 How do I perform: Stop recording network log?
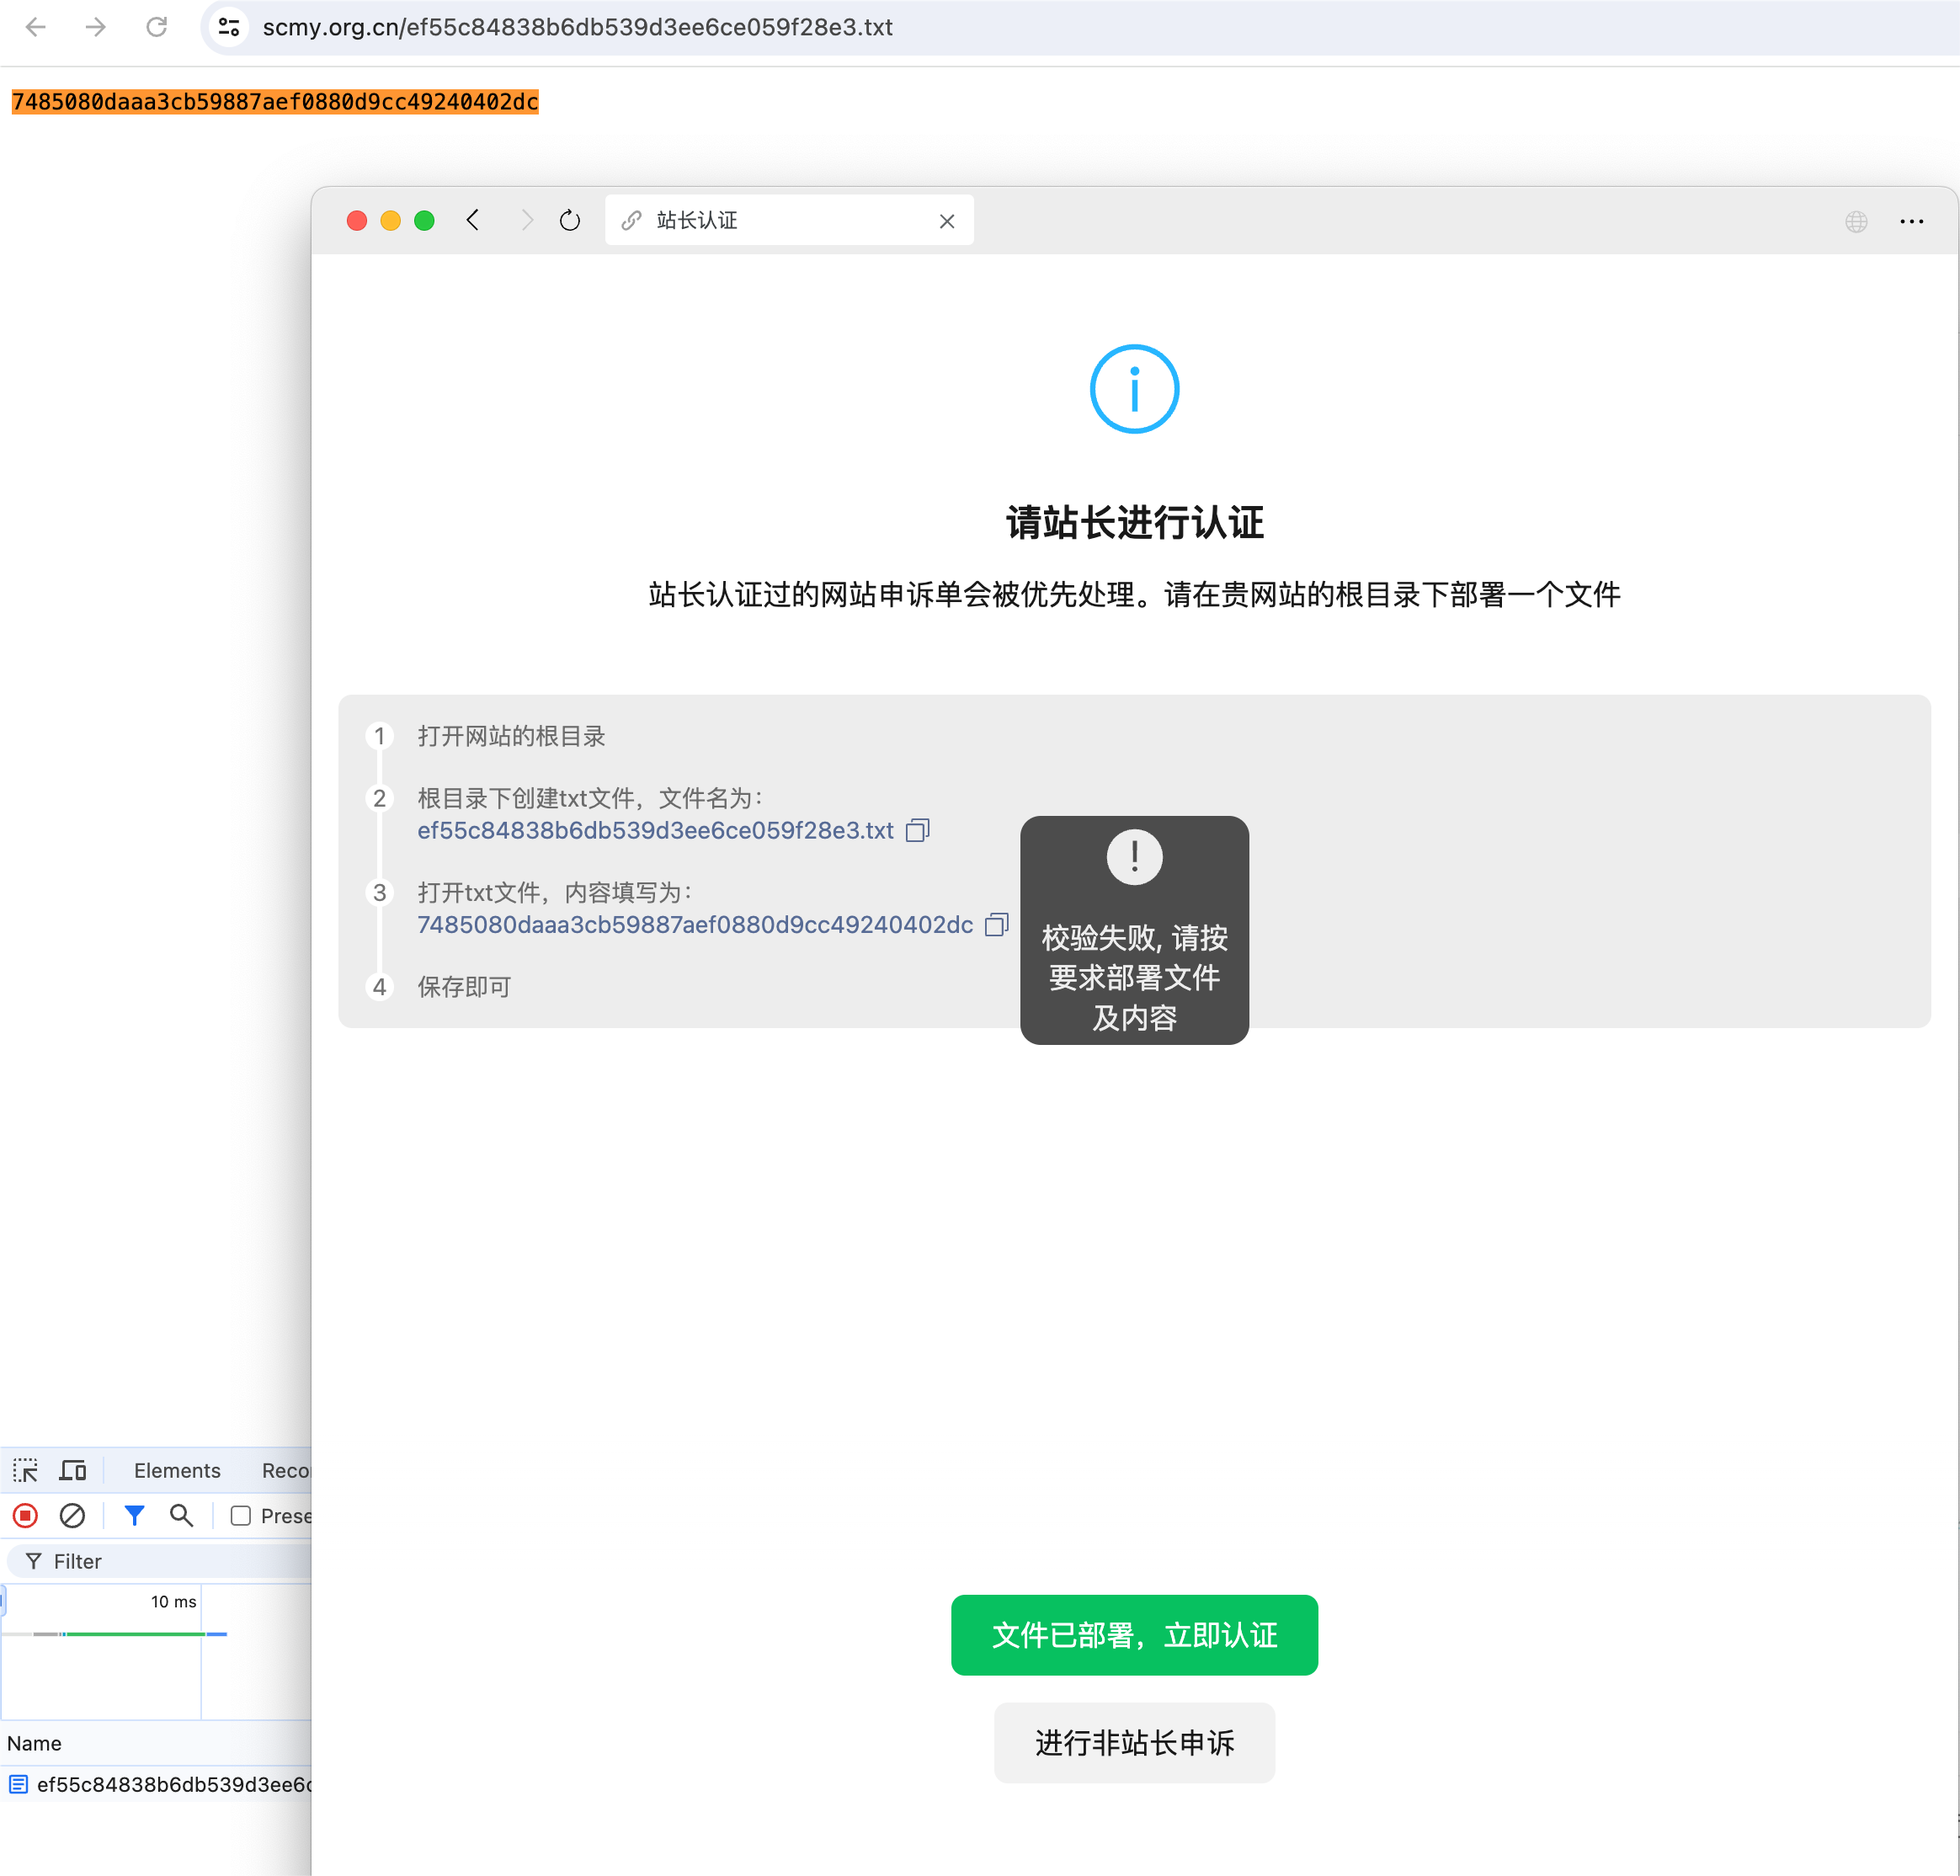point(26,1516)
